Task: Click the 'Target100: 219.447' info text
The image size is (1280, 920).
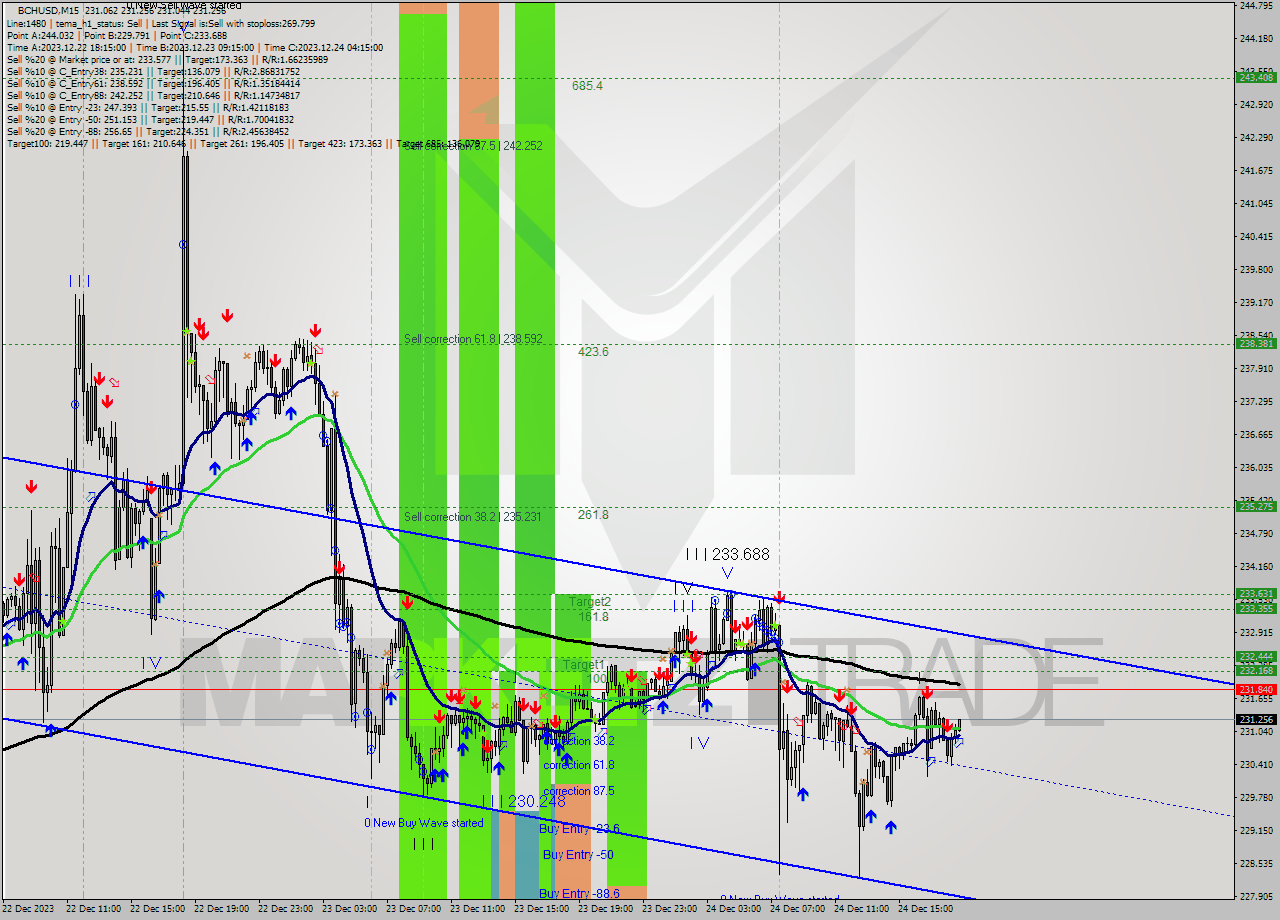Action: 45,143
